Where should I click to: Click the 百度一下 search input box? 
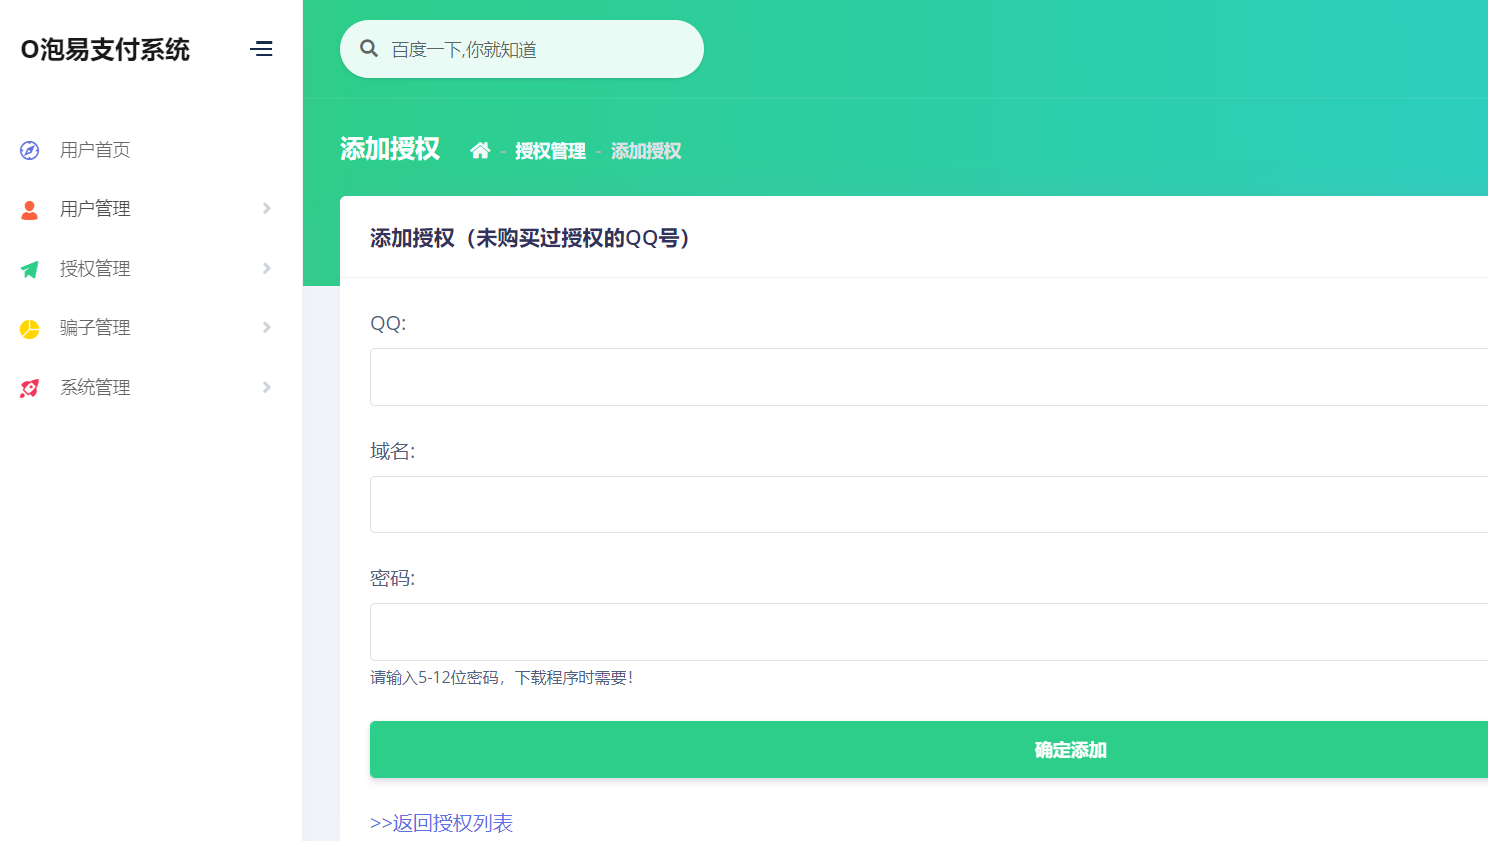coord(520,48)
